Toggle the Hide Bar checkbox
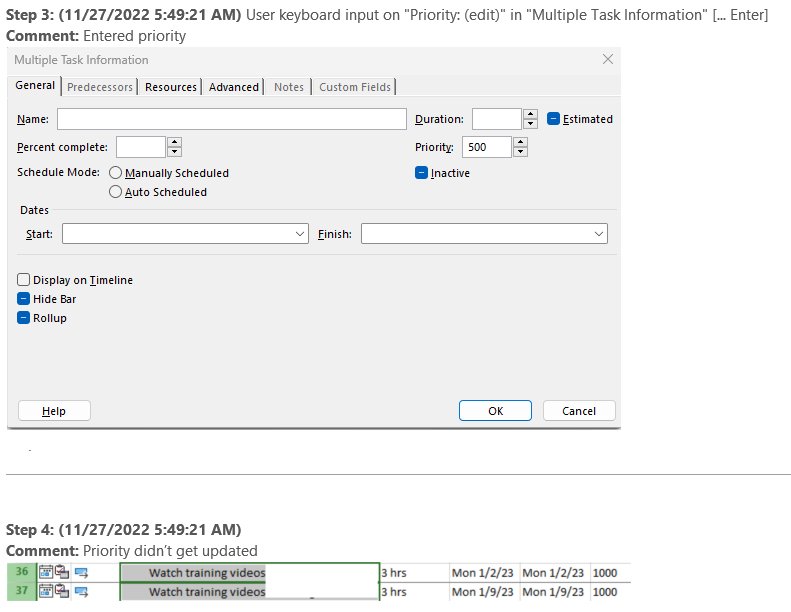791x612 pixels. [23, 299]
